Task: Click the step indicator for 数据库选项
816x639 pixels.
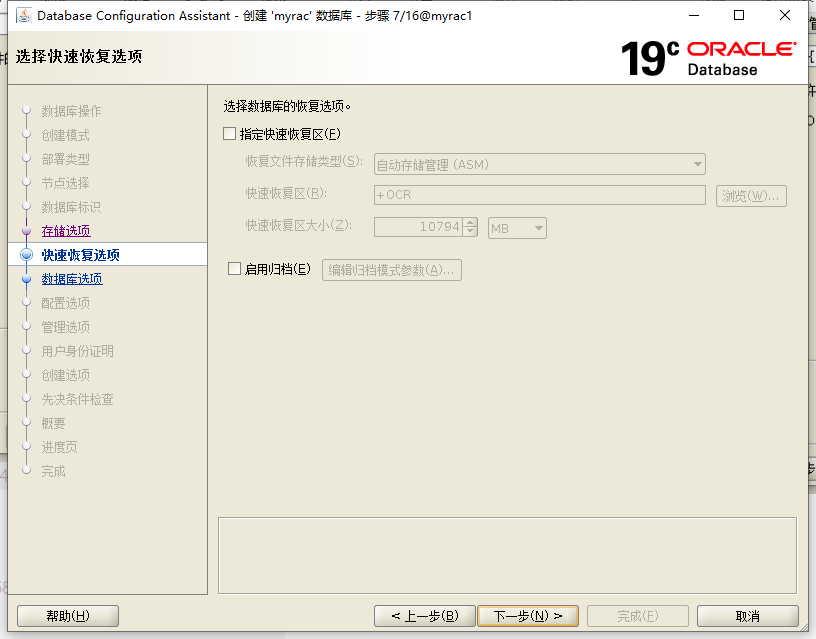Action: click(x=26, y=279)
